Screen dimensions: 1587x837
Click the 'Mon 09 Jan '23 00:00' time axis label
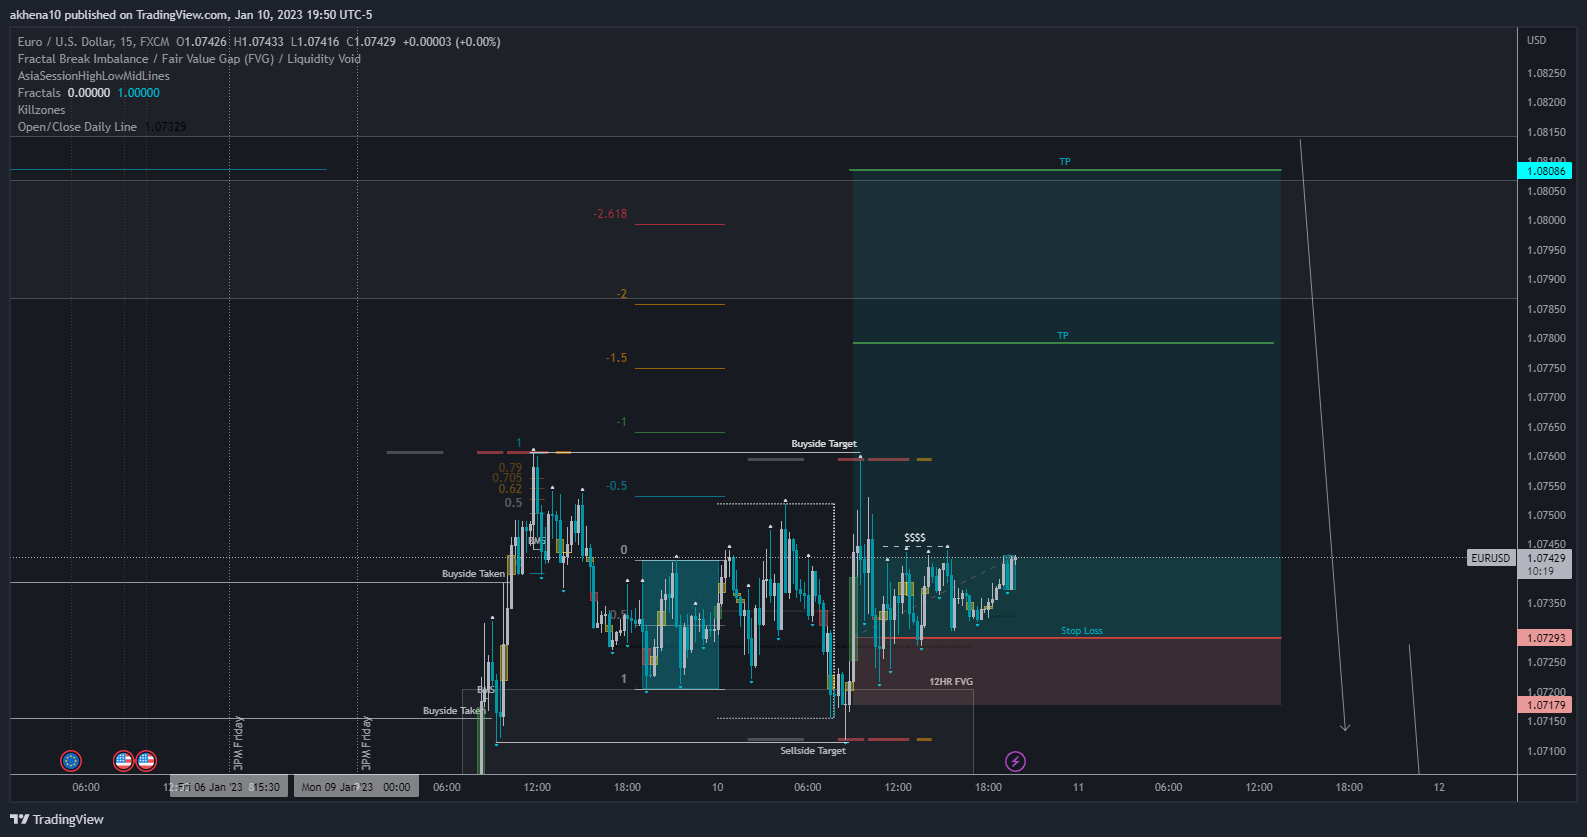pyautogui.click(x=356, y=787)
